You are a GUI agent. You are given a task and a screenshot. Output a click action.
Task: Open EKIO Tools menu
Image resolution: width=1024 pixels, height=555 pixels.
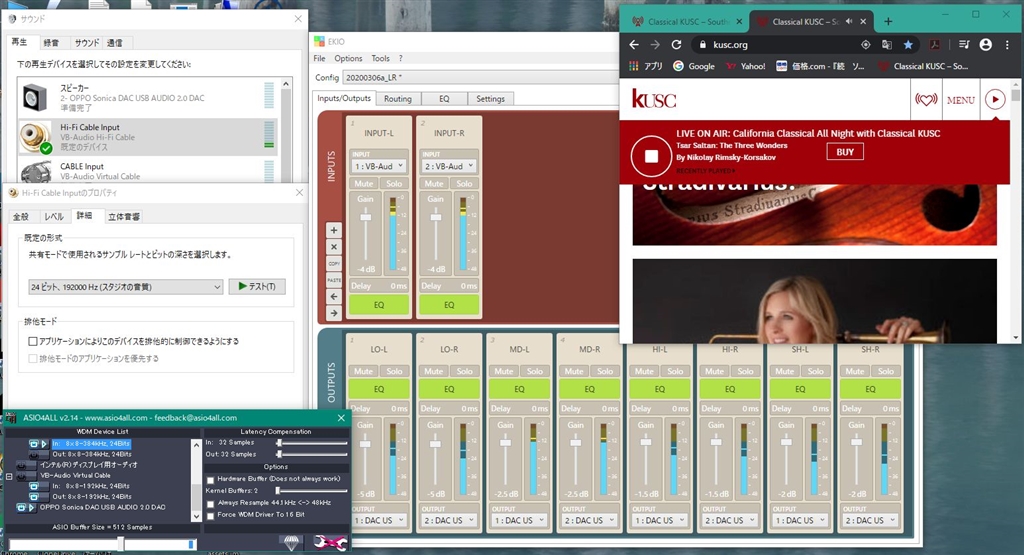click(380, 58)
